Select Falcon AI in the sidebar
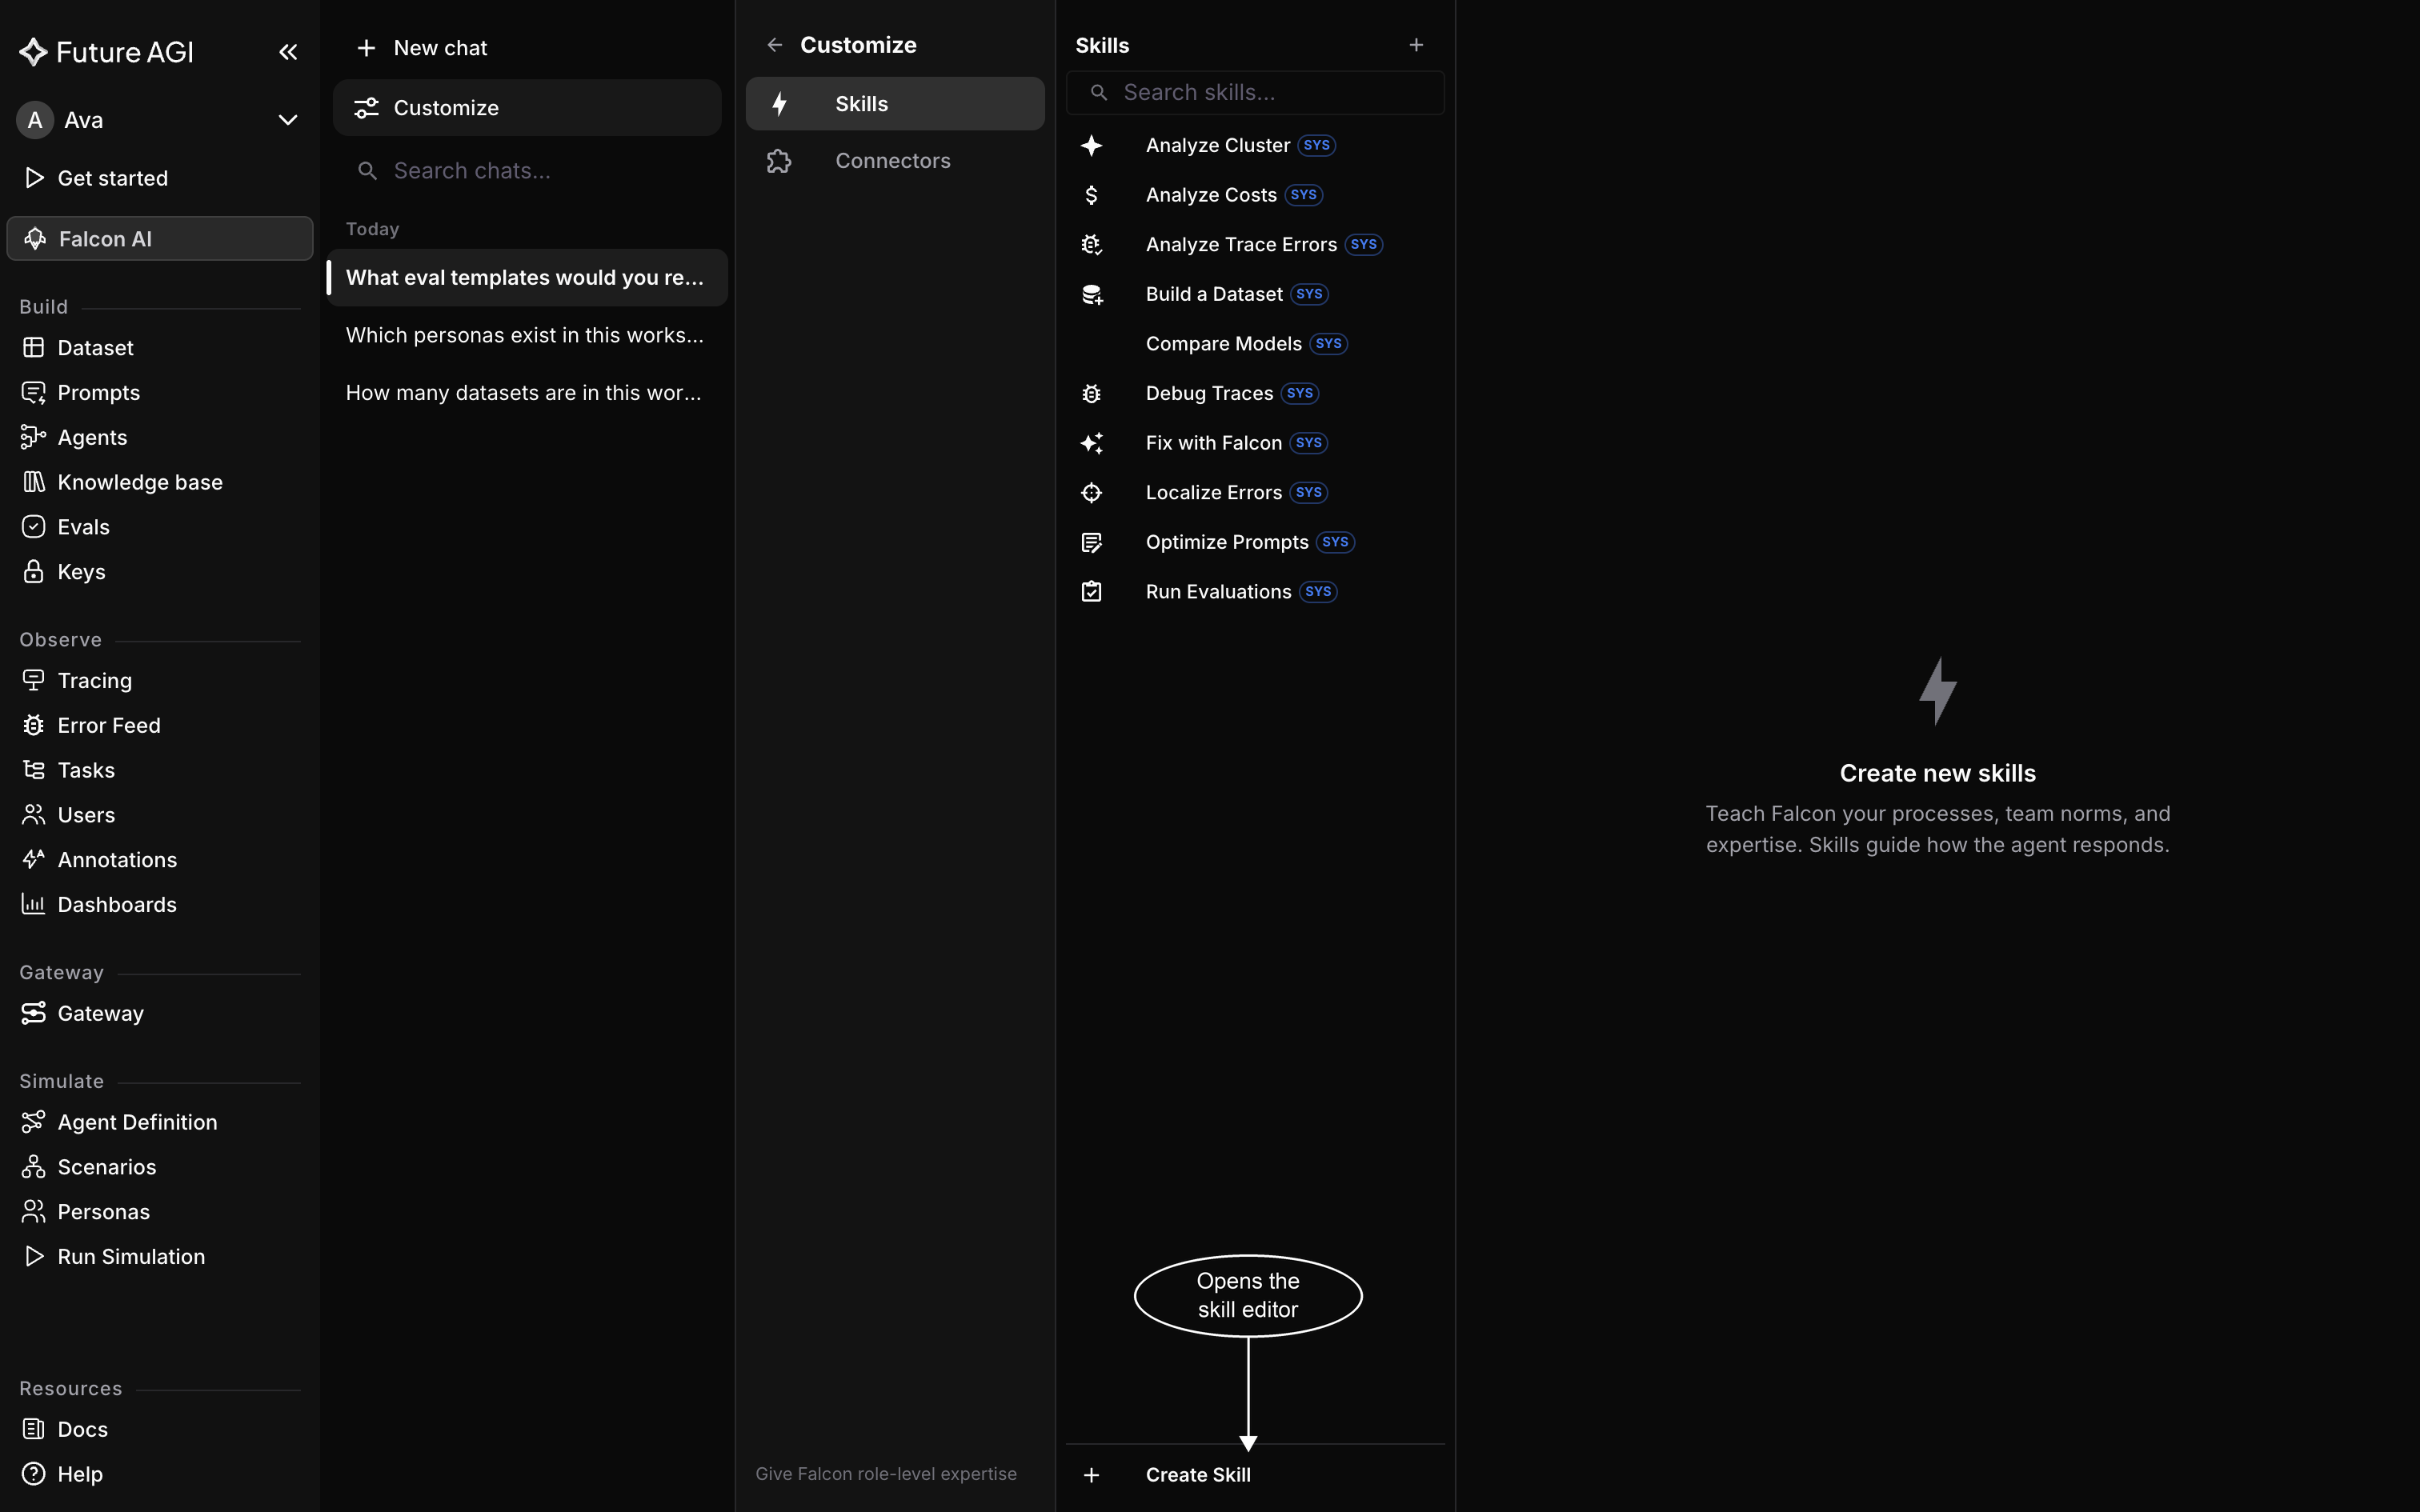Viewport: 2420px width, 1512px height. coord(160,239)
